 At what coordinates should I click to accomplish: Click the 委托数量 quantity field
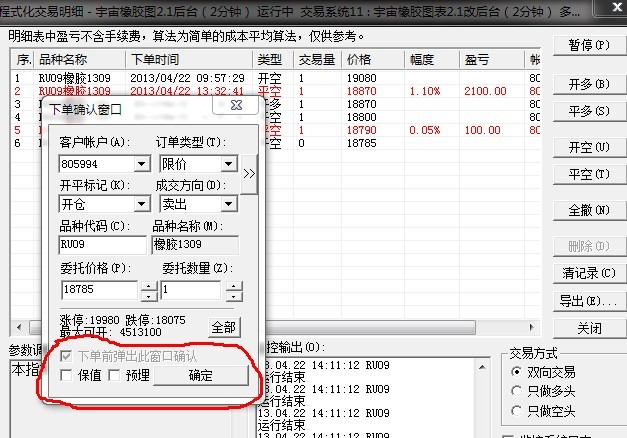(x=191, y=290)
